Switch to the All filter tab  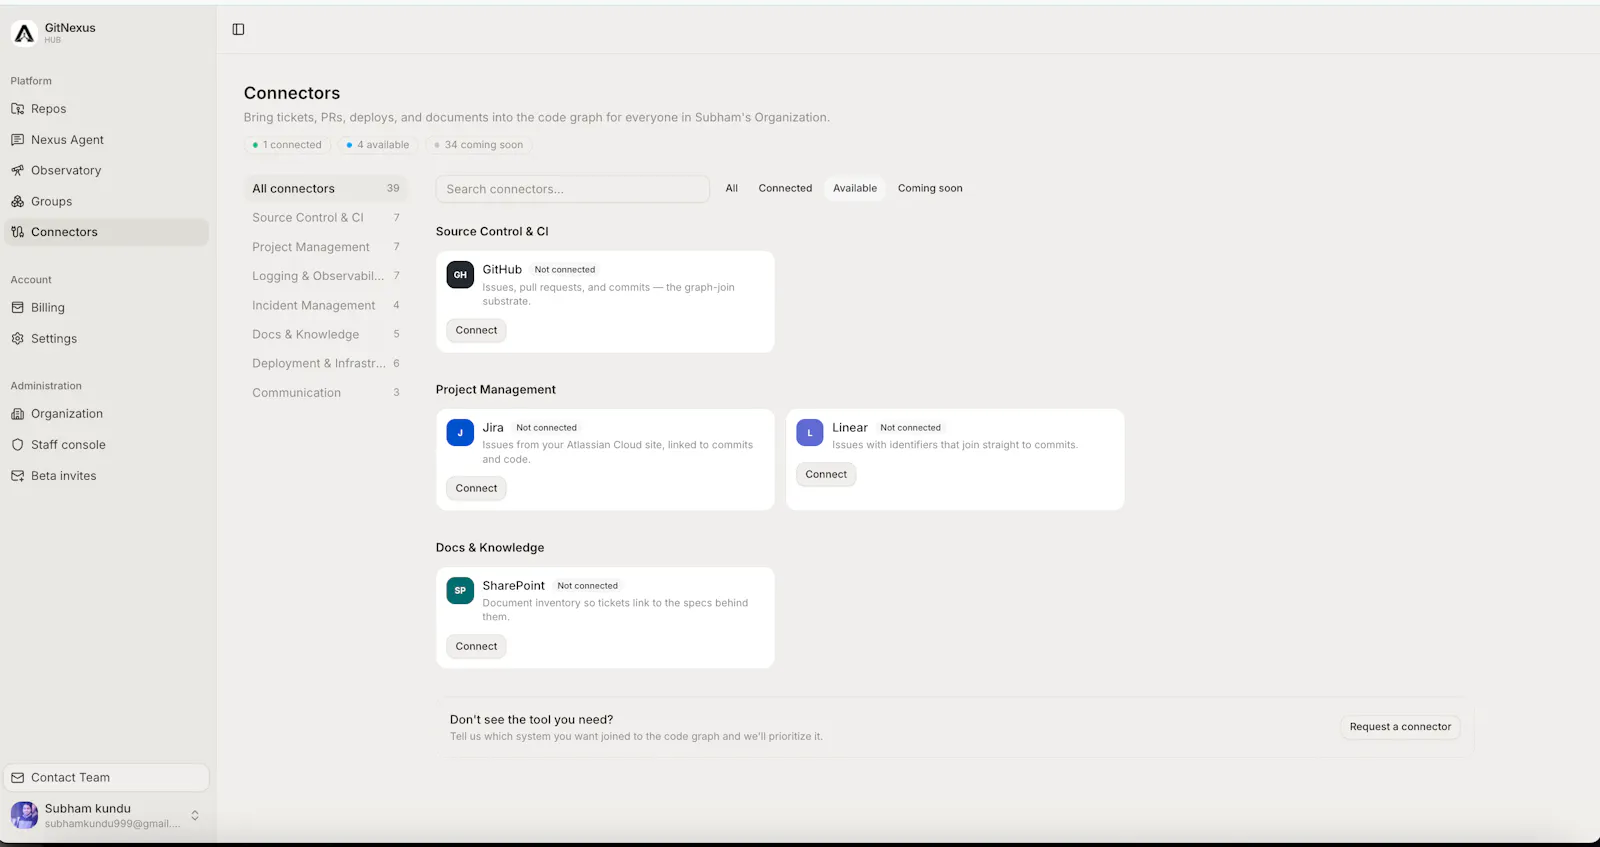(x=732, y=188)
